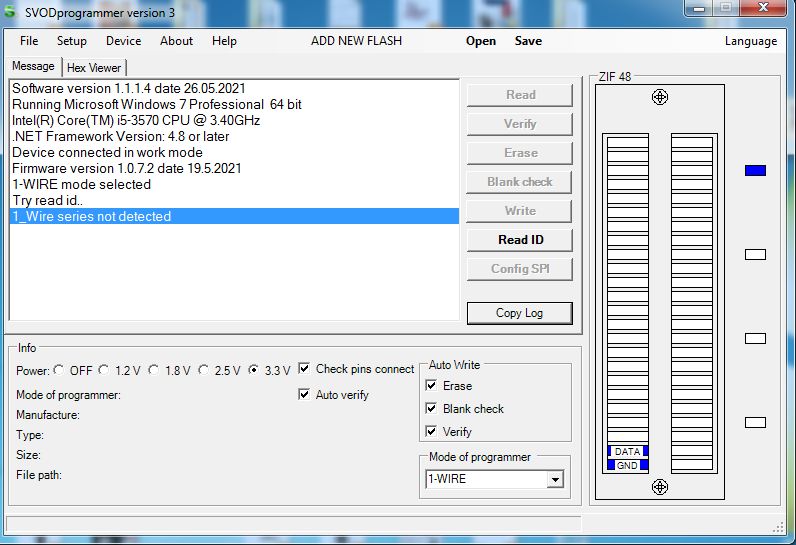
Task: Click the Copy Log button
Action: pos(519,313)
